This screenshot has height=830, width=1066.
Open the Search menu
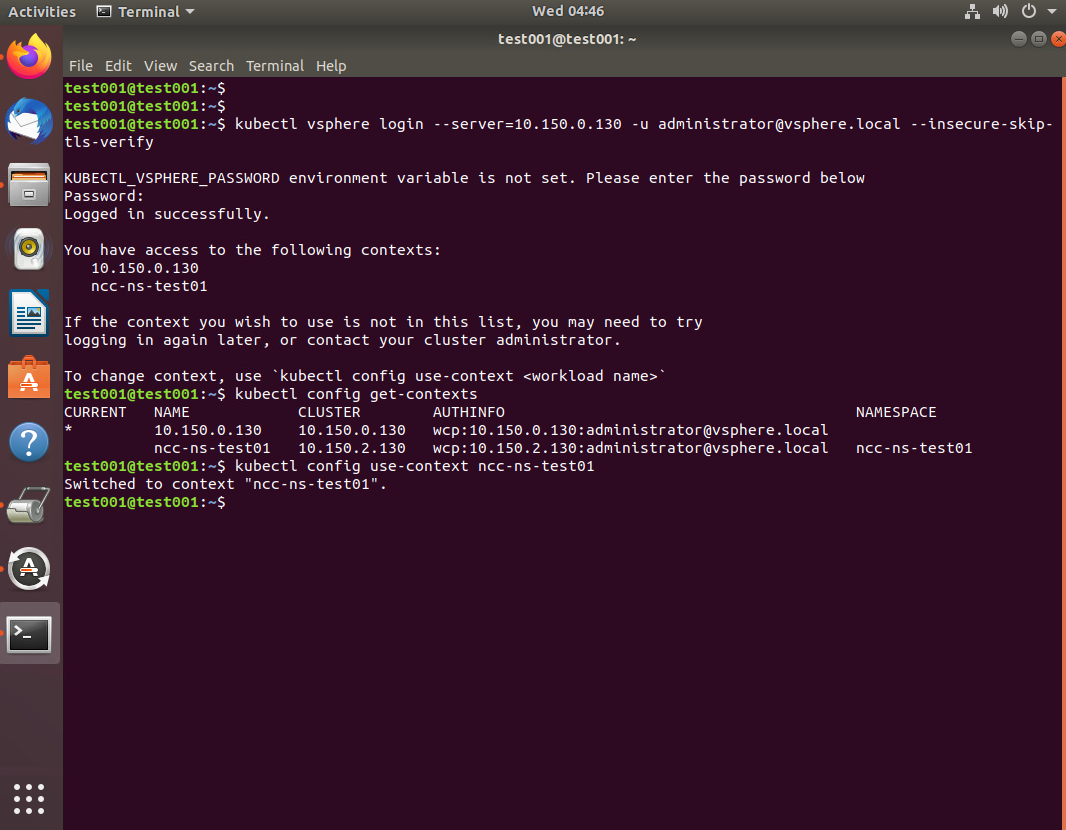(211, 66)
